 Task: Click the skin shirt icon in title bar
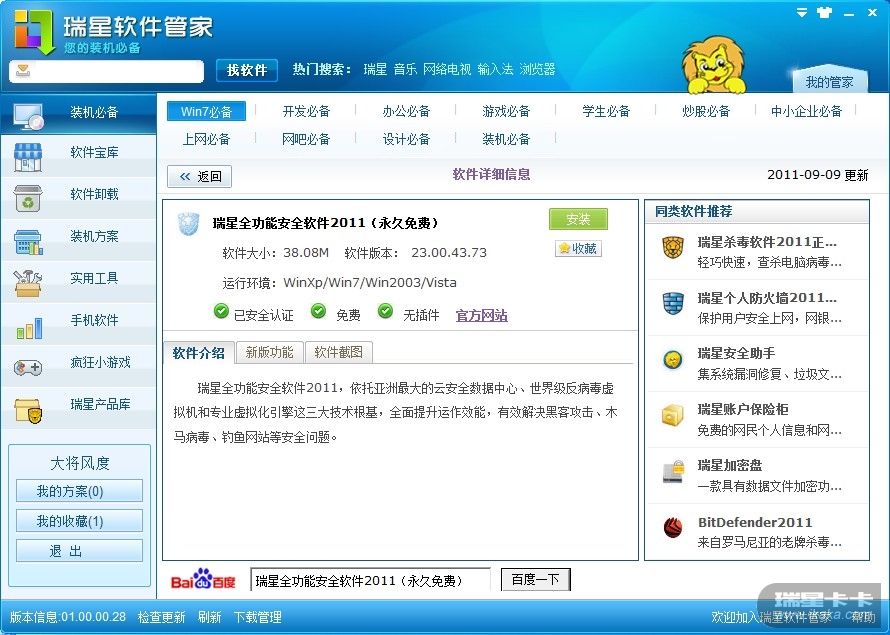click(824, 12)
